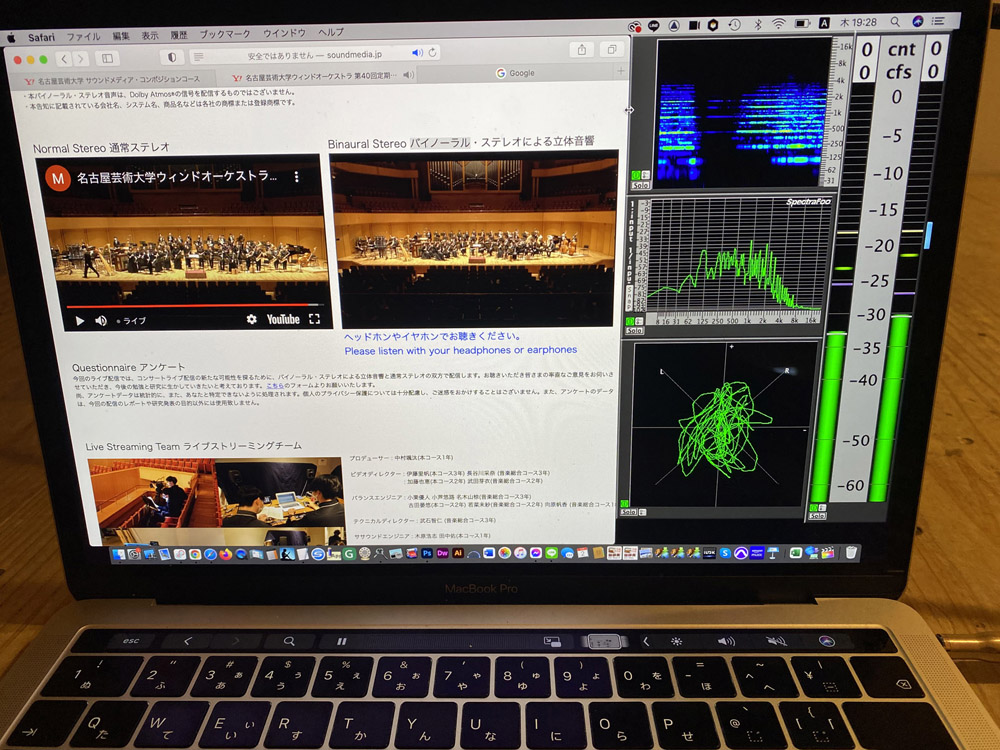Open YouTube player settings gear
The height and width of the screenshot is (750, 1000).
pos(252,319)
